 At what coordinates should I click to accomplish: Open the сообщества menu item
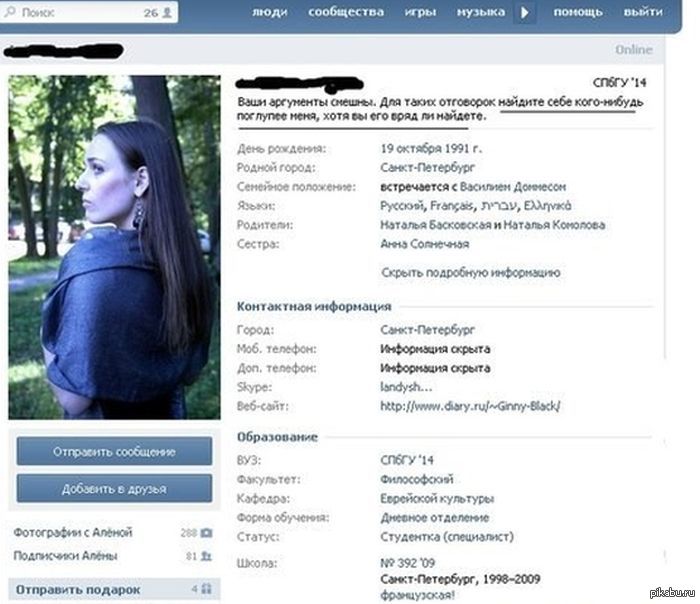click(x=346, y=12)
